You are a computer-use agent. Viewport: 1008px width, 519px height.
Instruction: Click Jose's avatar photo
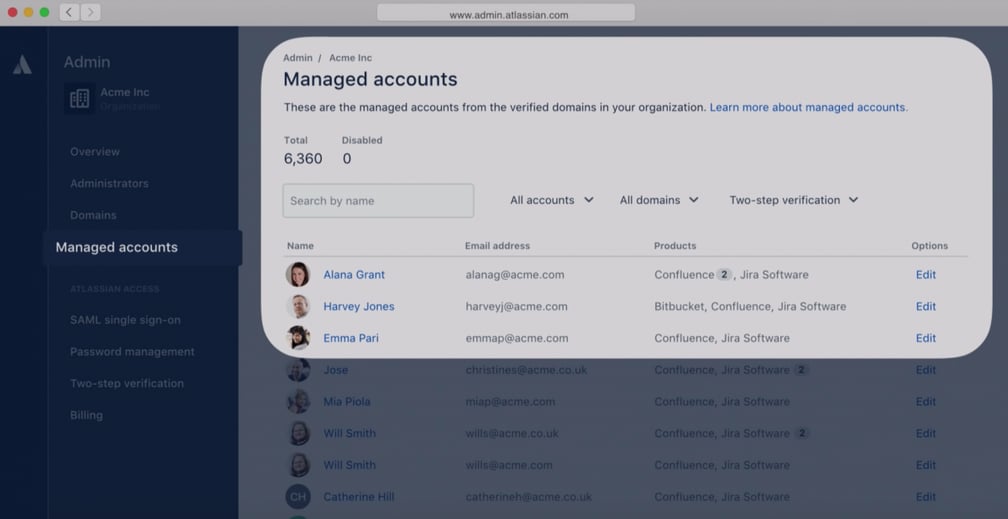tap(298, 370)
